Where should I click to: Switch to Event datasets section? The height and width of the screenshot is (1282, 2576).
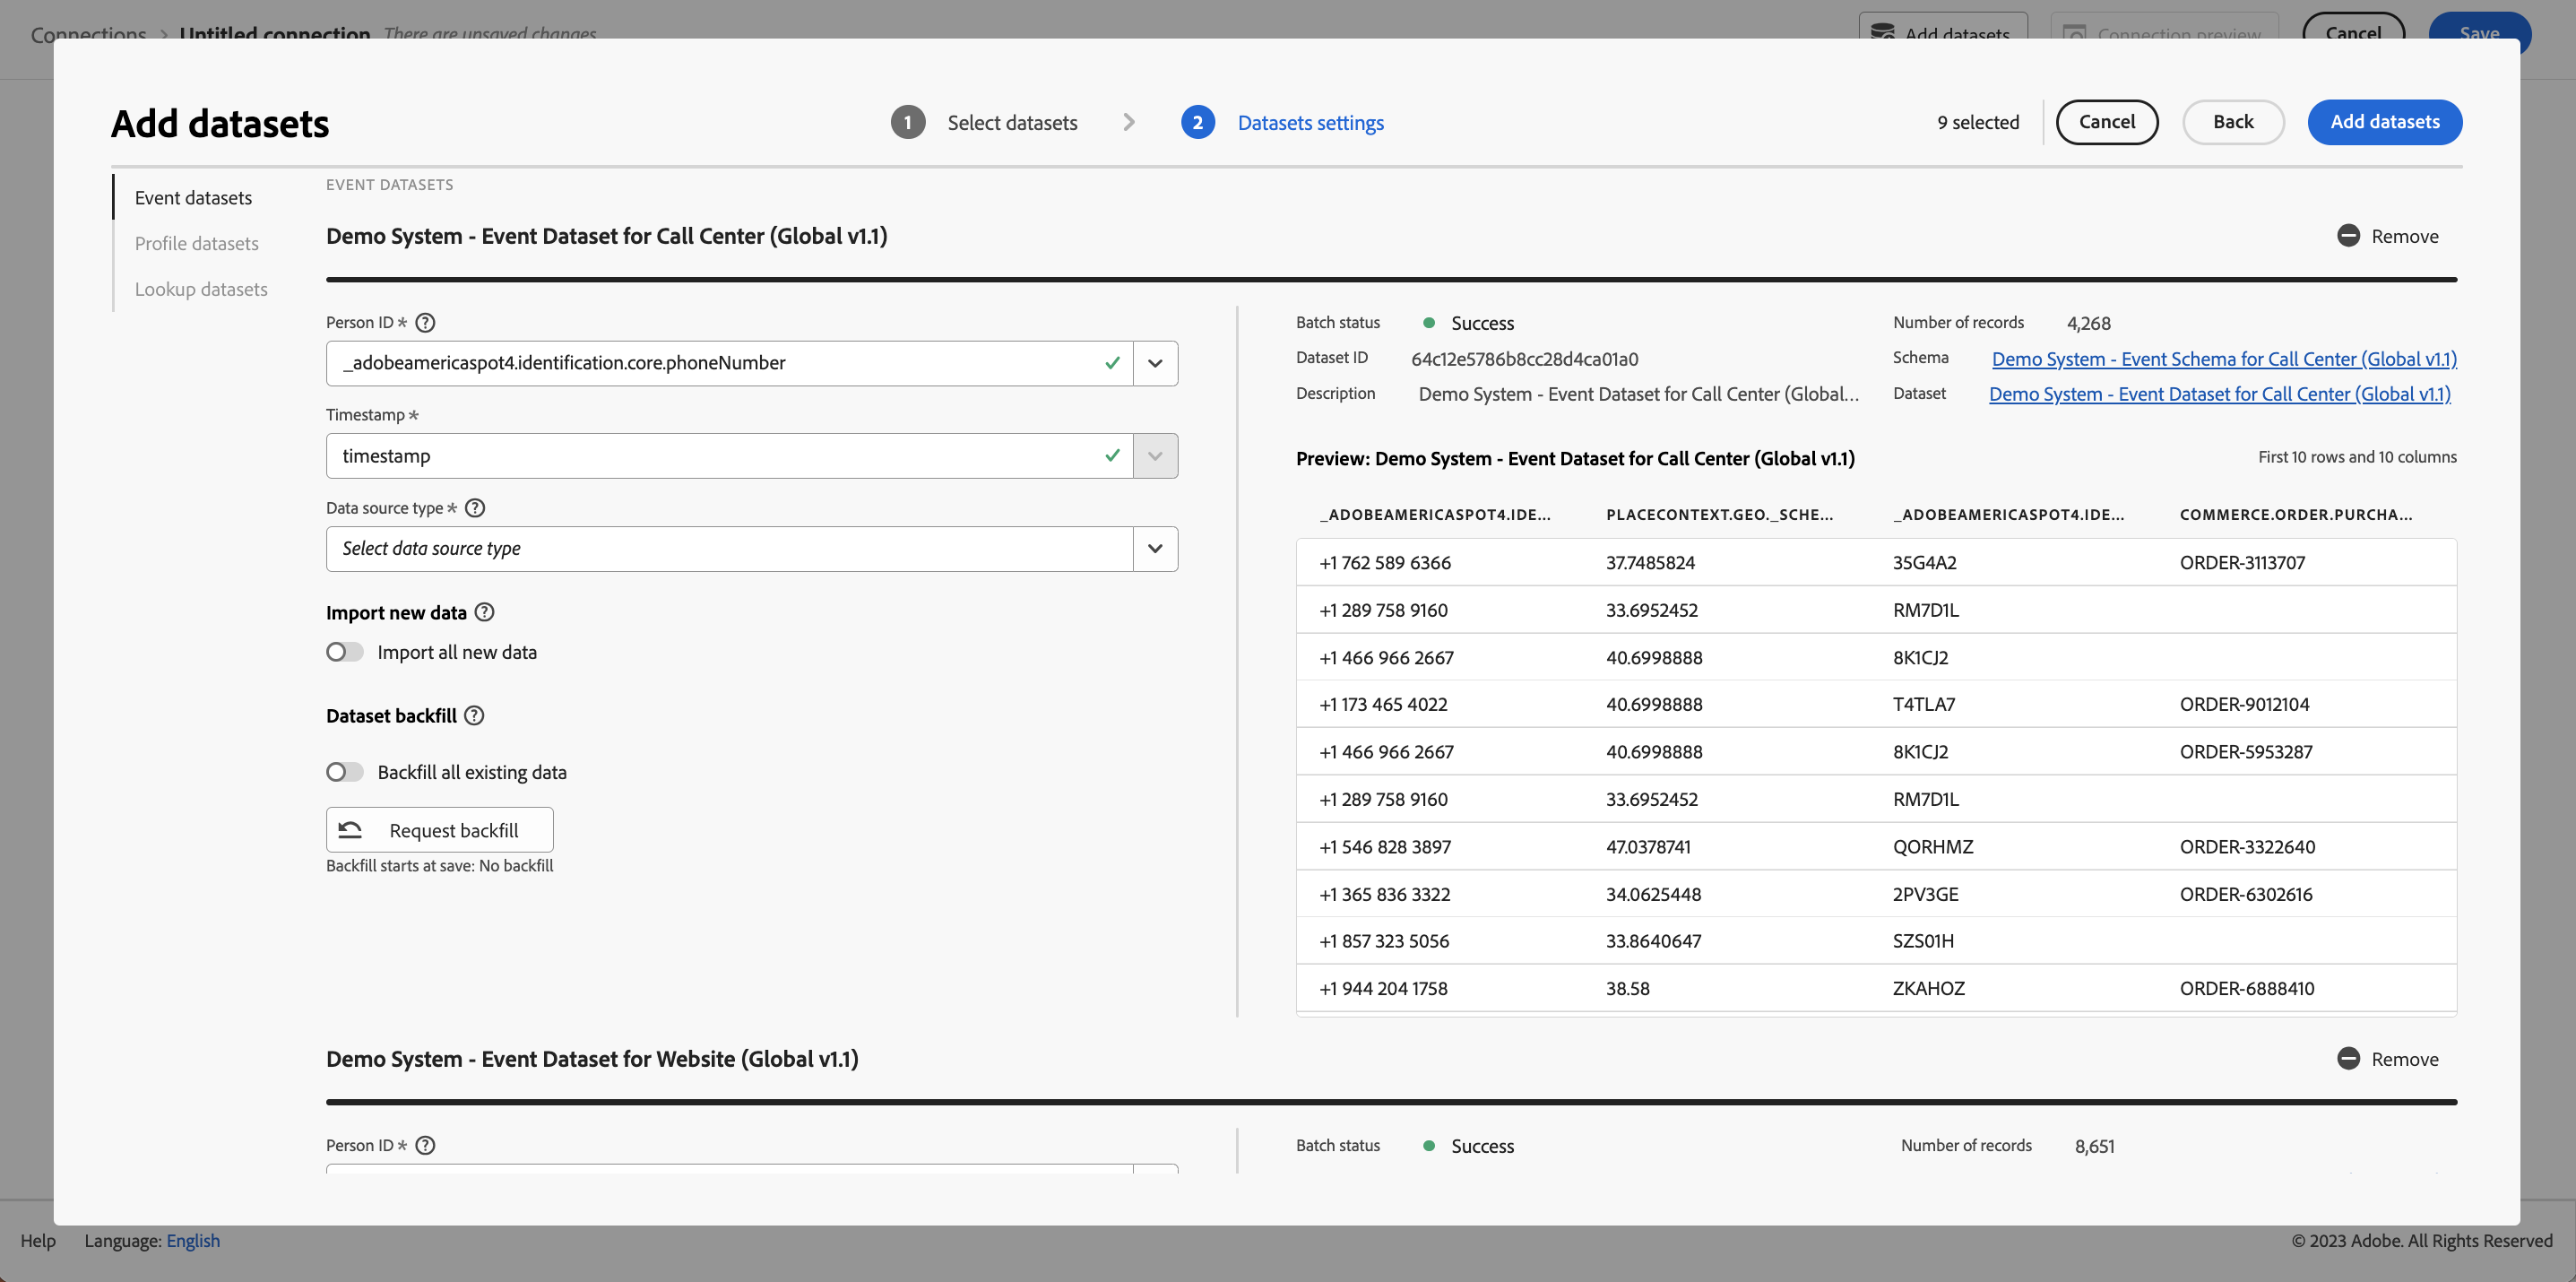tap(193, 197)
